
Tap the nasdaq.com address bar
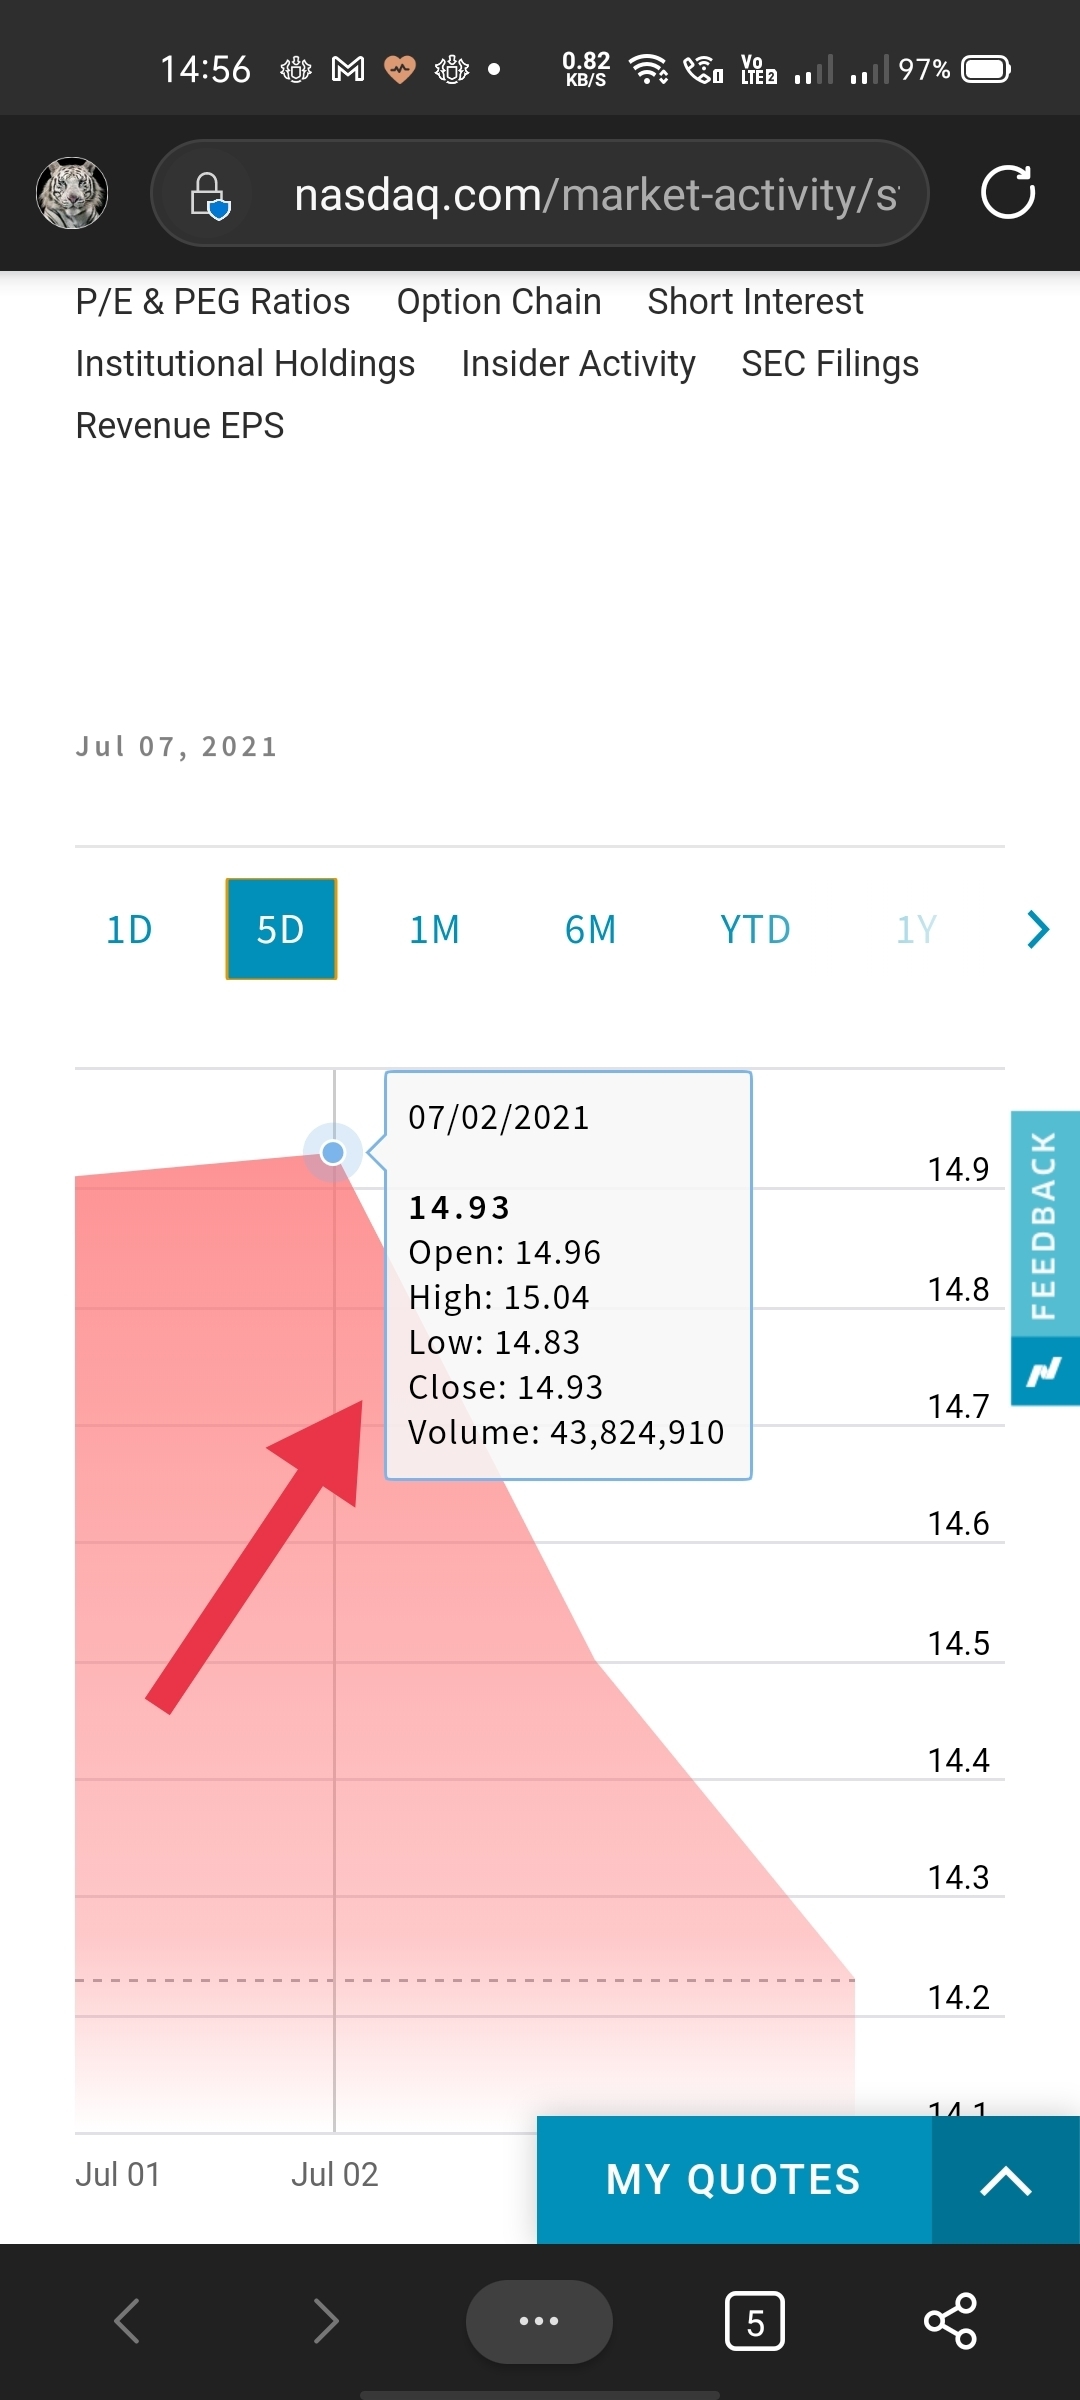(x=595, y=194)
